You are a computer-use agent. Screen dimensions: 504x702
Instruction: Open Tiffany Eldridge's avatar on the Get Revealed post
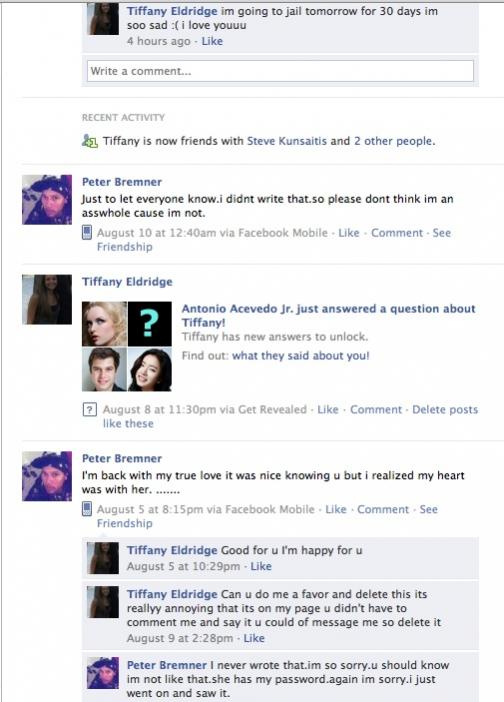(47, 299)
